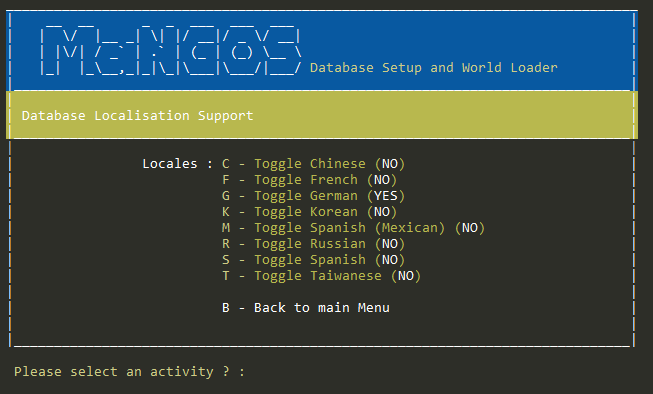The width and height of the screenshot is (653, 394).
Task: Click the NO status beside Russian
Action: (390, 244)
